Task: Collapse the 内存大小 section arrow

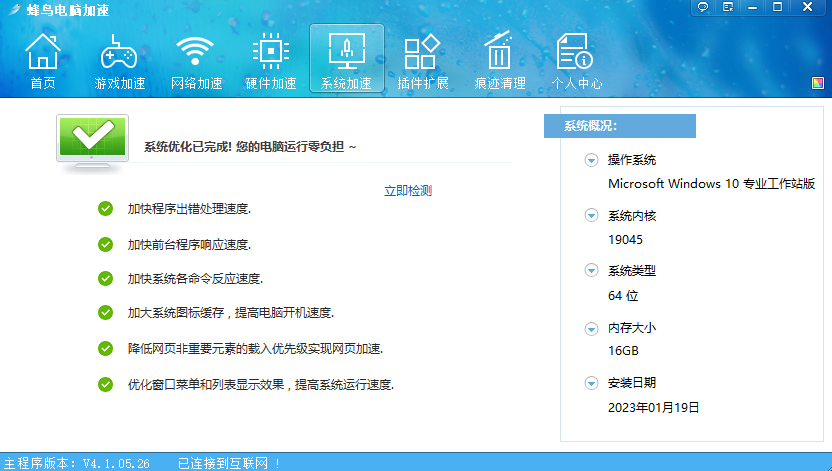Action: pyautogui.click(x=591, y=329)
